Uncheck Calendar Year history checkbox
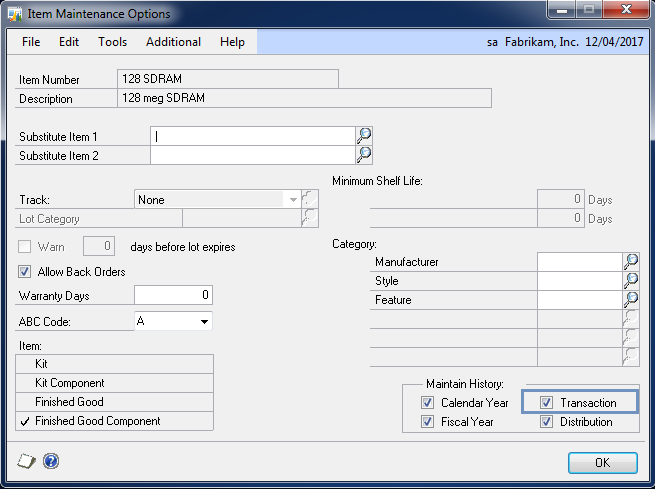Screen dimensions: 655x489 tap(428, 403)
